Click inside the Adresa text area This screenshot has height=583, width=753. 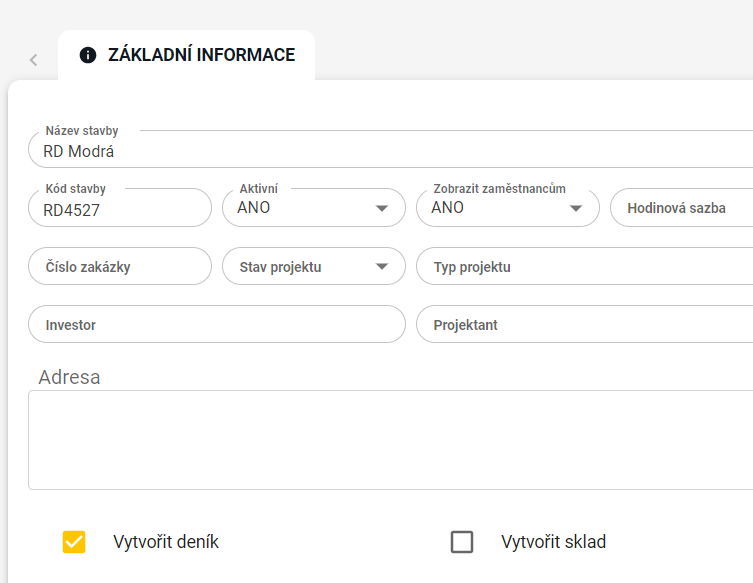click(x=390, y=440)
